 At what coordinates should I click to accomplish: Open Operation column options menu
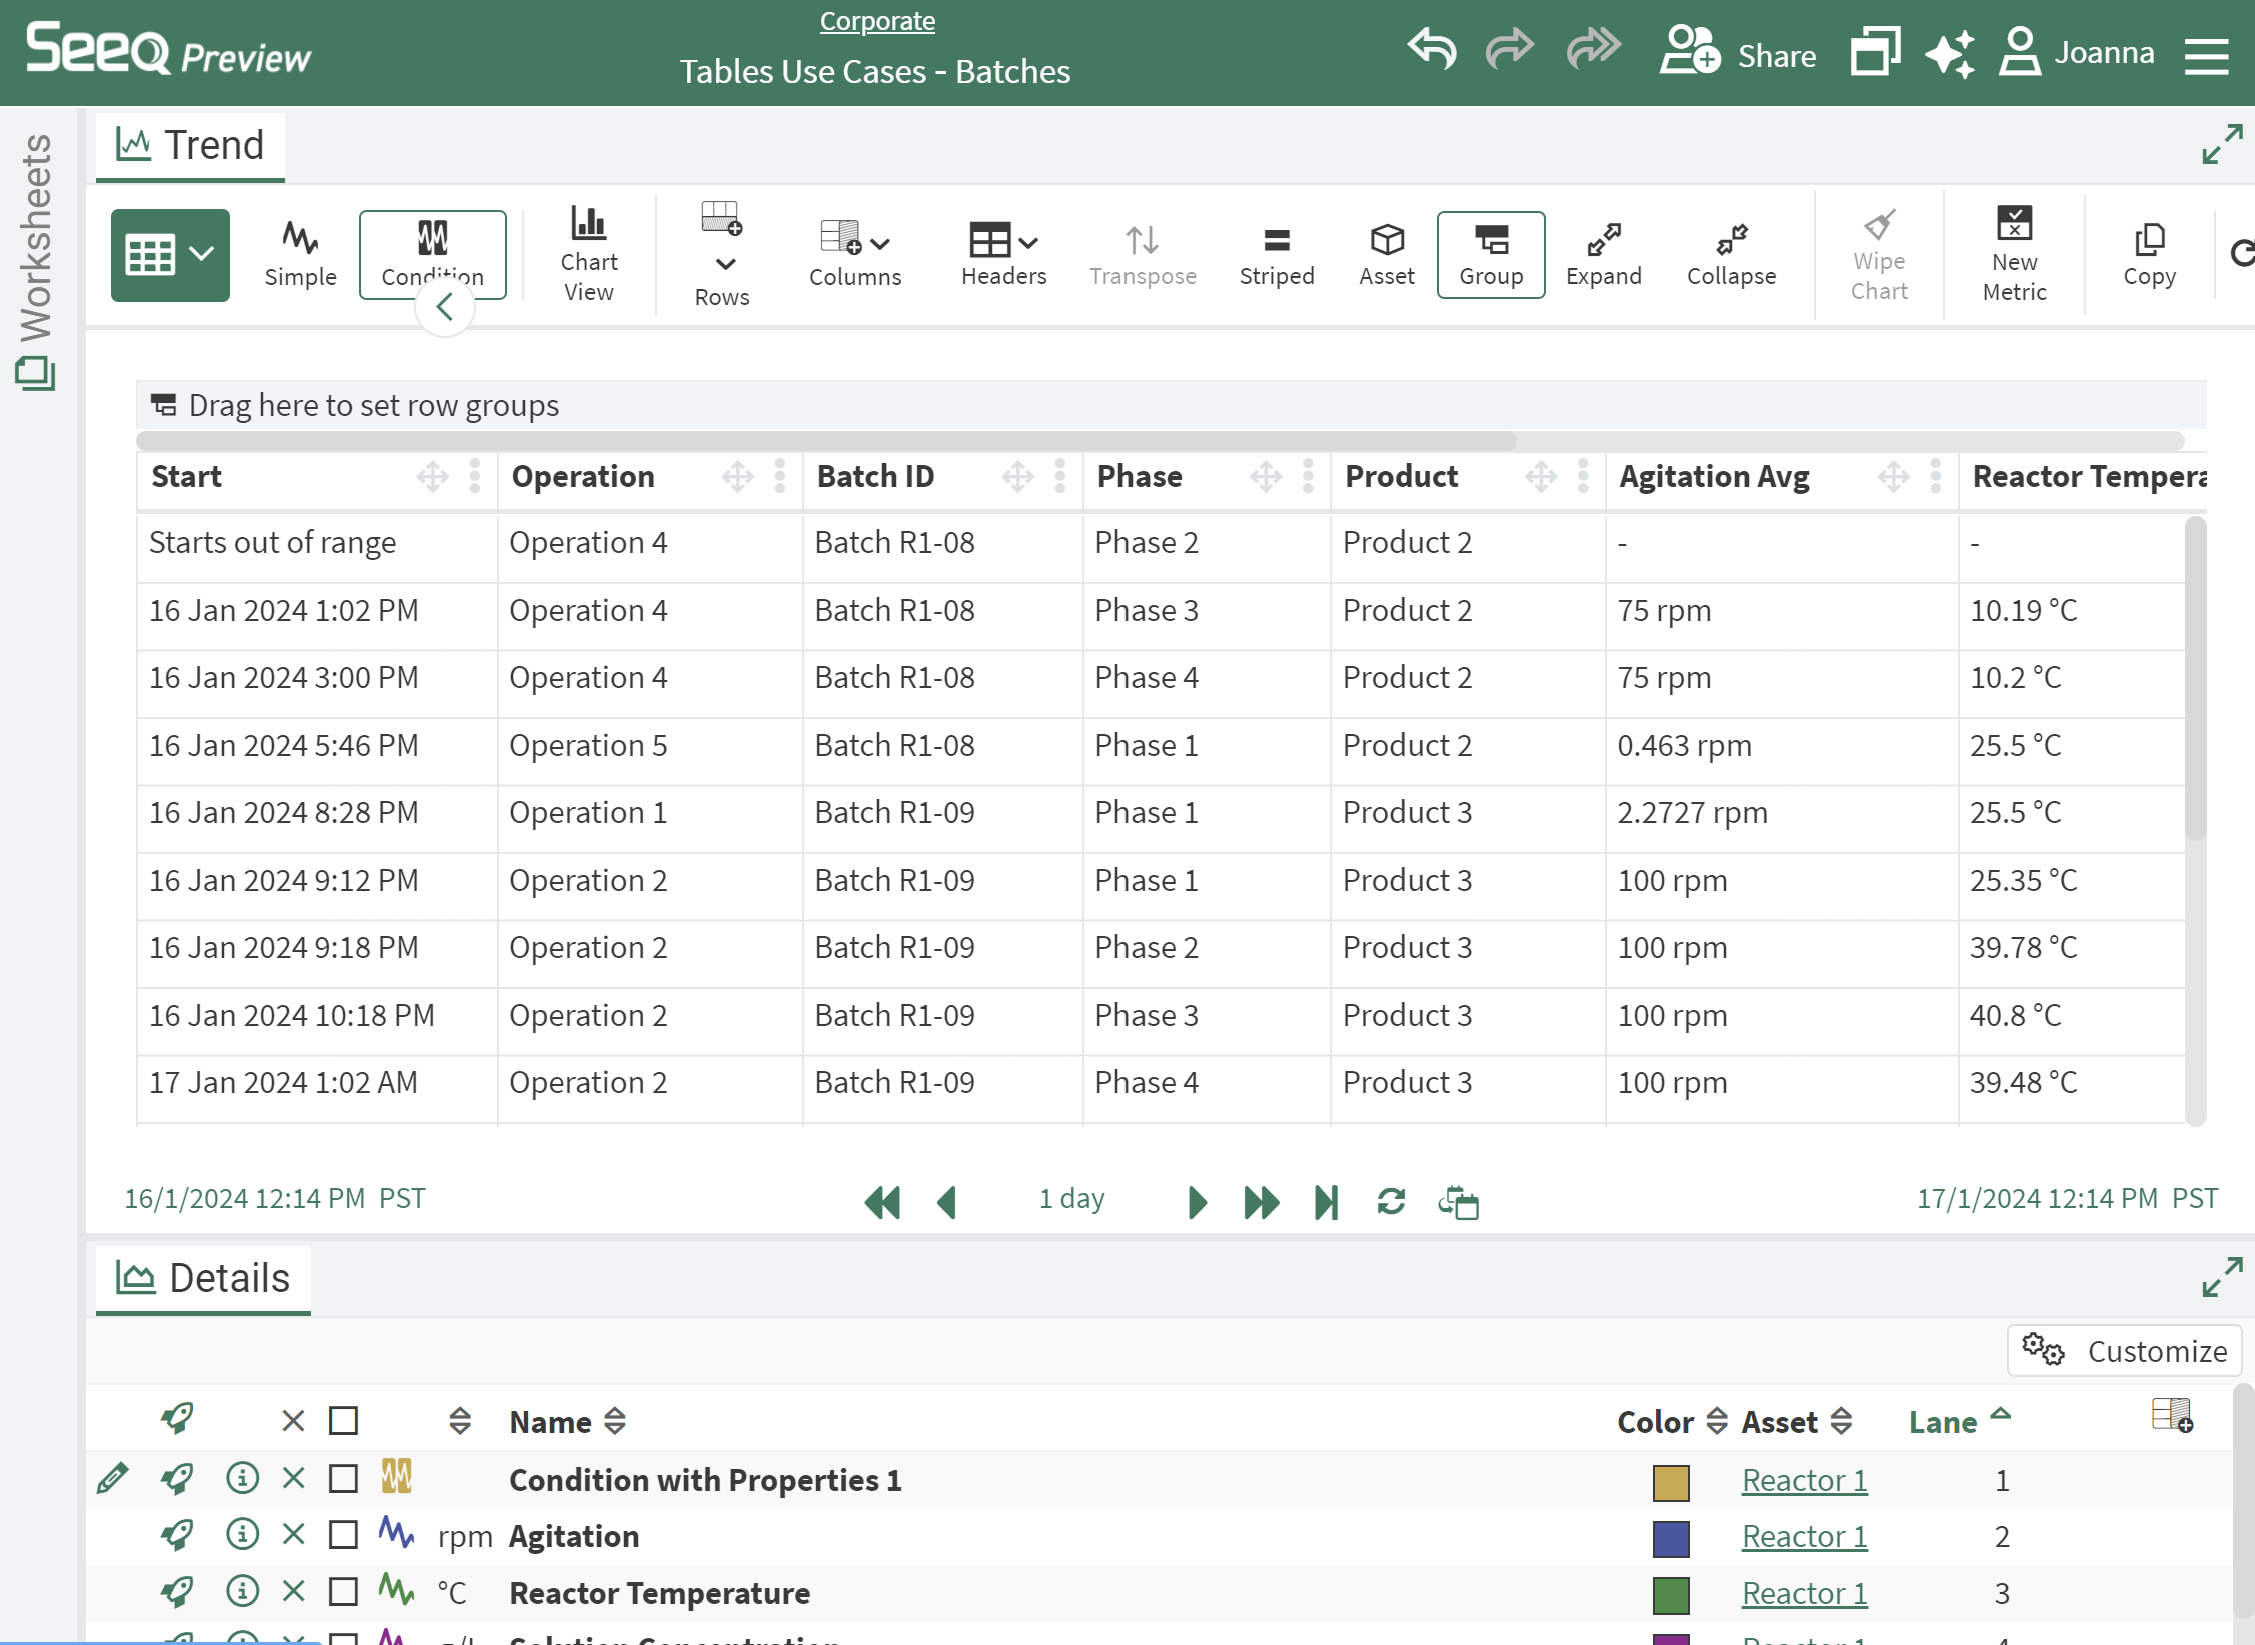pyautogui.click(x=780, y=477)
